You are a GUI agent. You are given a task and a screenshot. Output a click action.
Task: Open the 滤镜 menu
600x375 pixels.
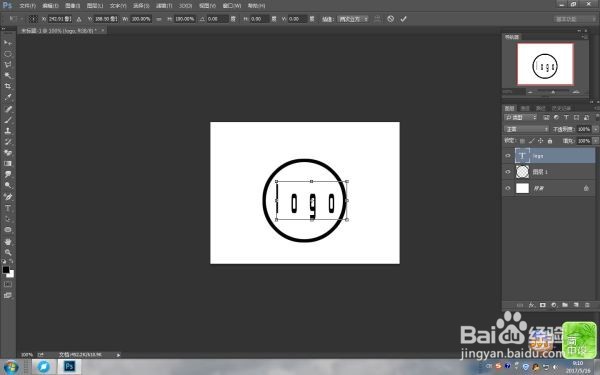point(164,6)
